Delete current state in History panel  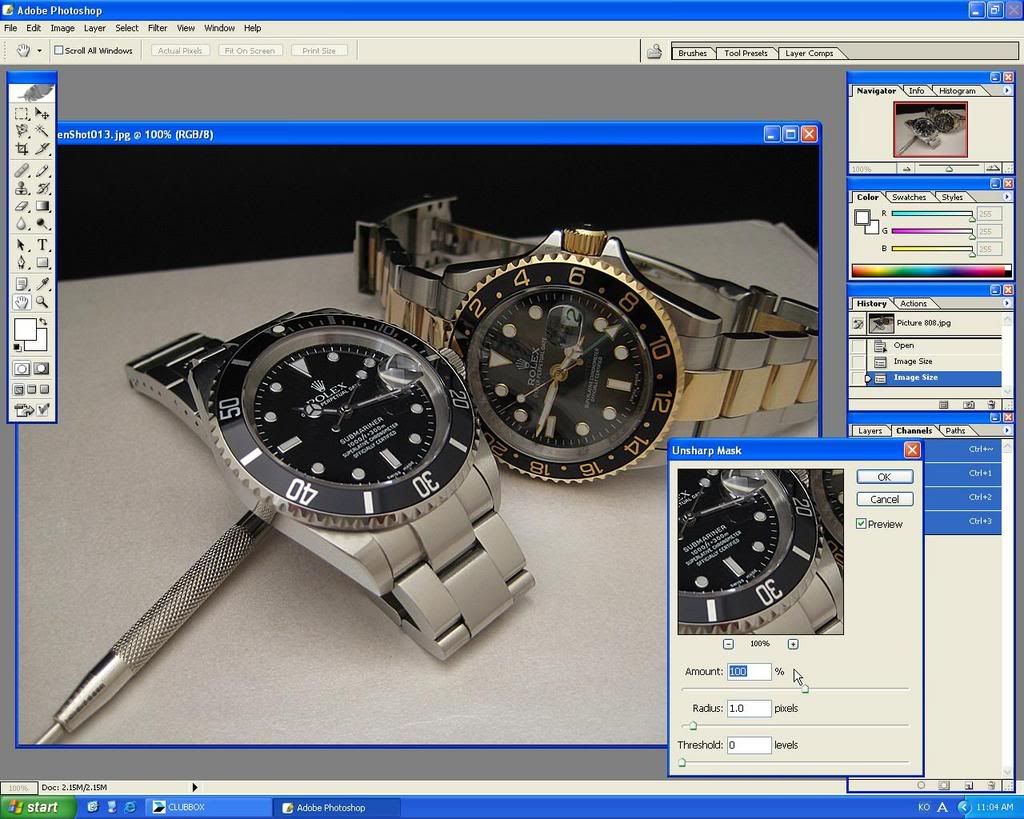point(991,405)
